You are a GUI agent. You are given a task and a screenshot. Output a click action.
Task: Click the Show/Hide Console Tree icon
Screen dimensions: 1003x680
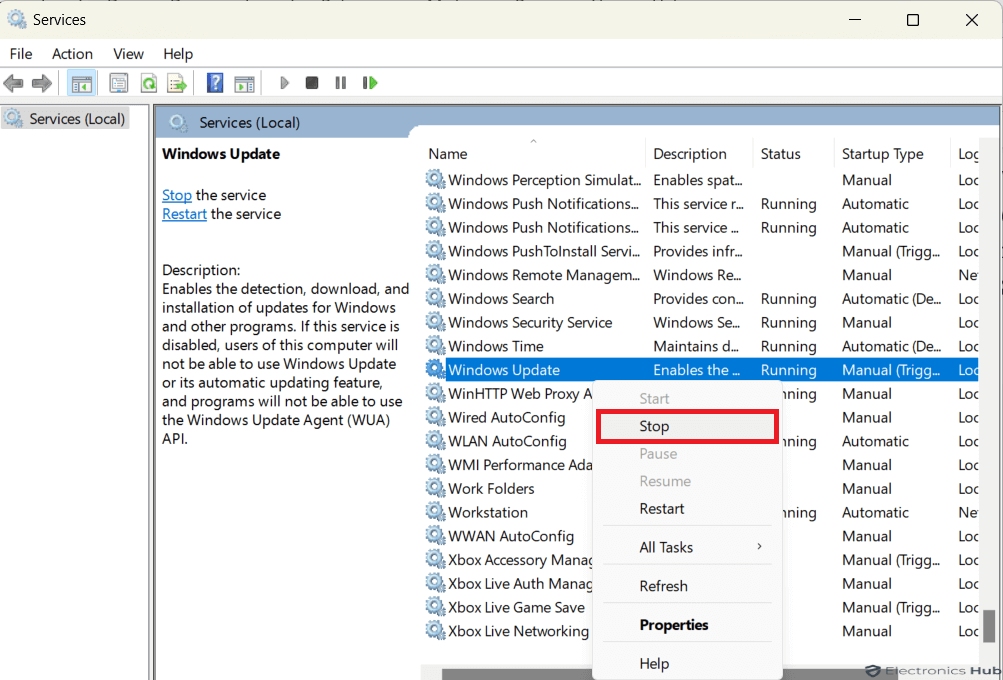[x=82, y=83]
